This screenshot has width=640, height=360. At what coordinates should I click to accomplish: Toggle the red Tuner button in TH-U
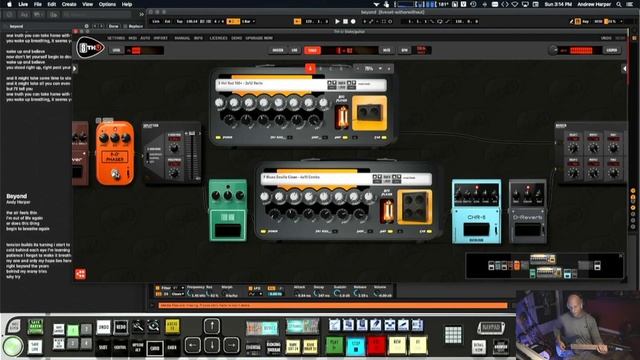tap(312, 50)
